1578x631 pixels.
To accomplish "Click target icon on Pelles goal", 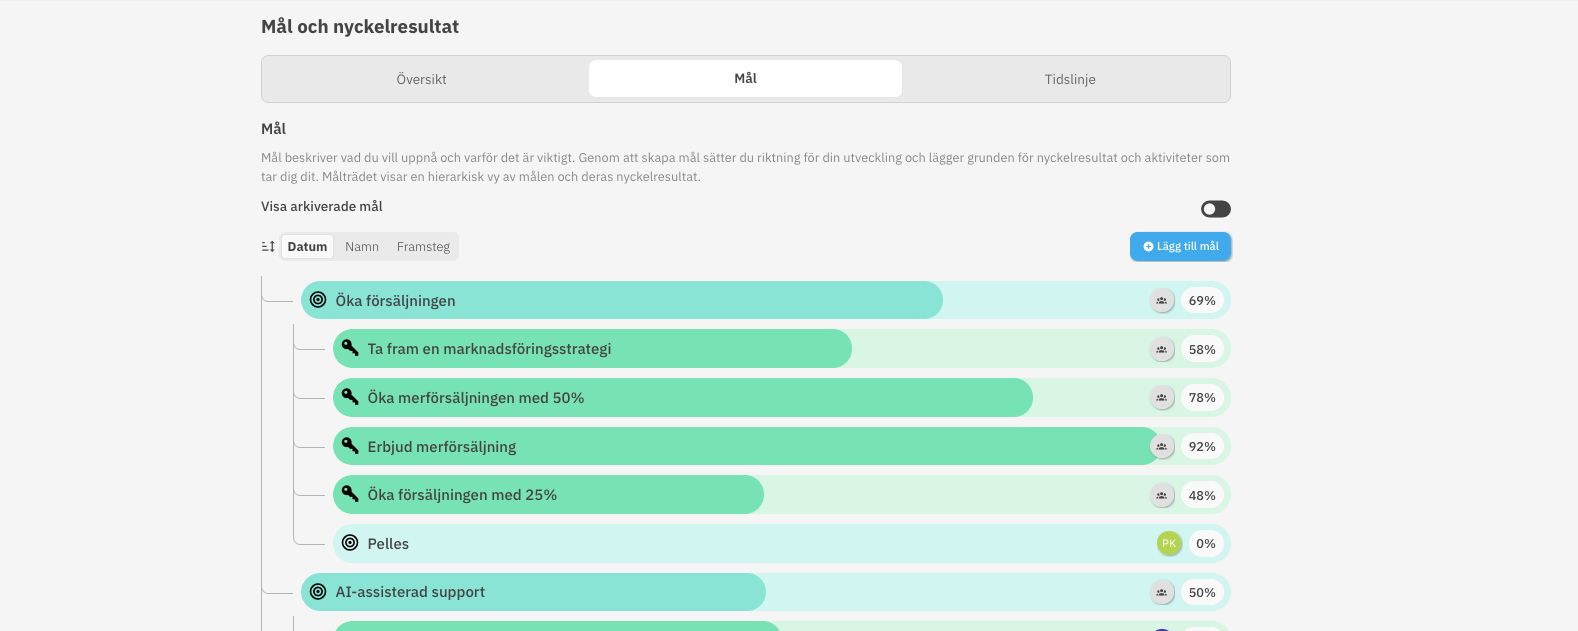I will (x=350, y=543).
